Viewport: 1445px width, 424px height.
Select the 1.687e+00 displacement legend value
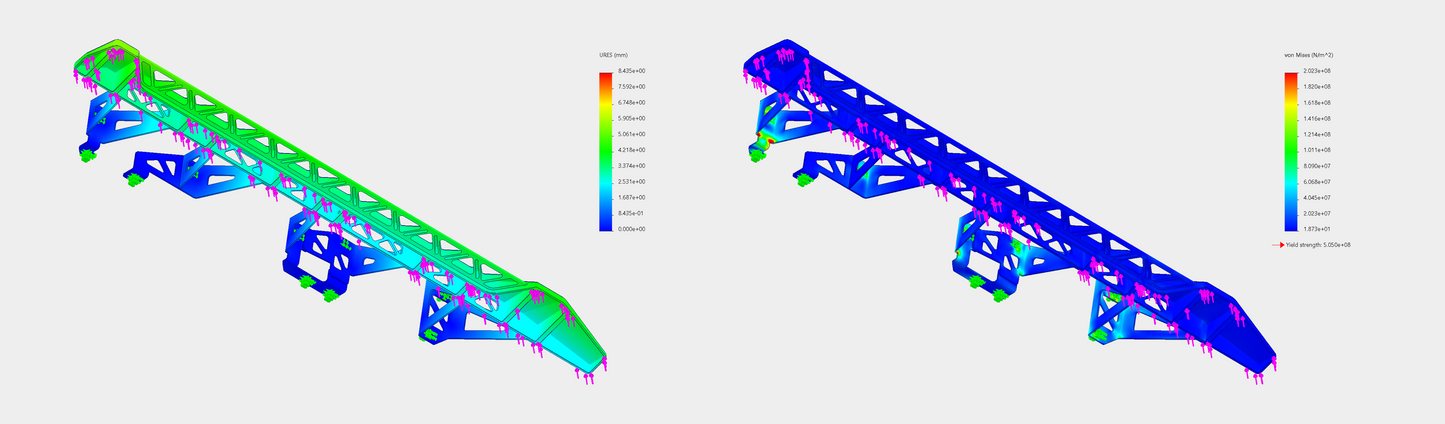coord(632,197)
